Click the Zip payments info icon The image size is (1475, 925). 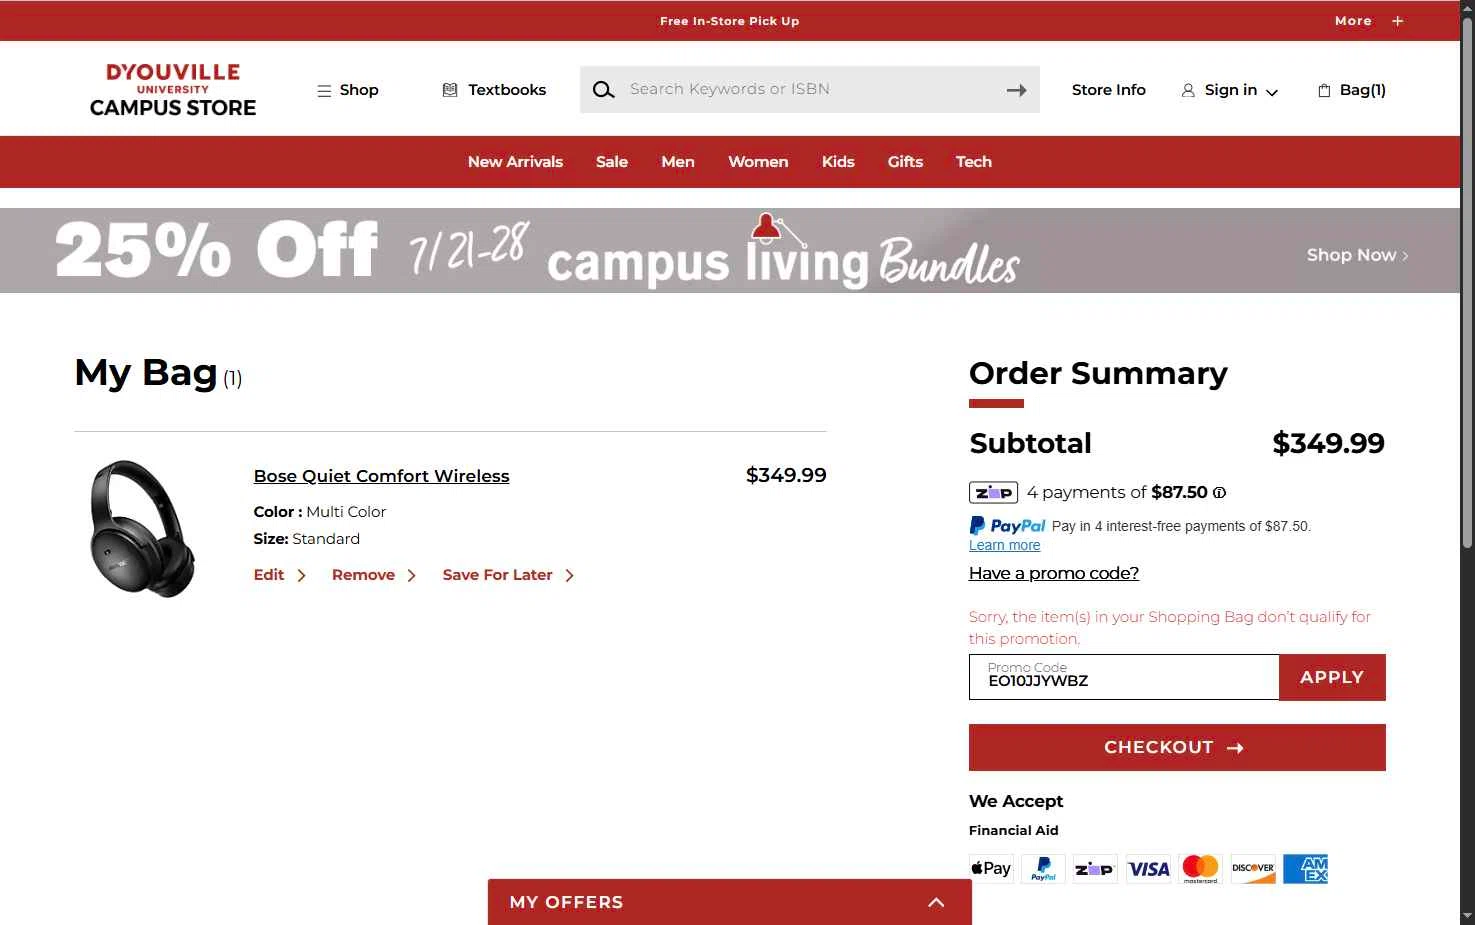pos(1219,492)
